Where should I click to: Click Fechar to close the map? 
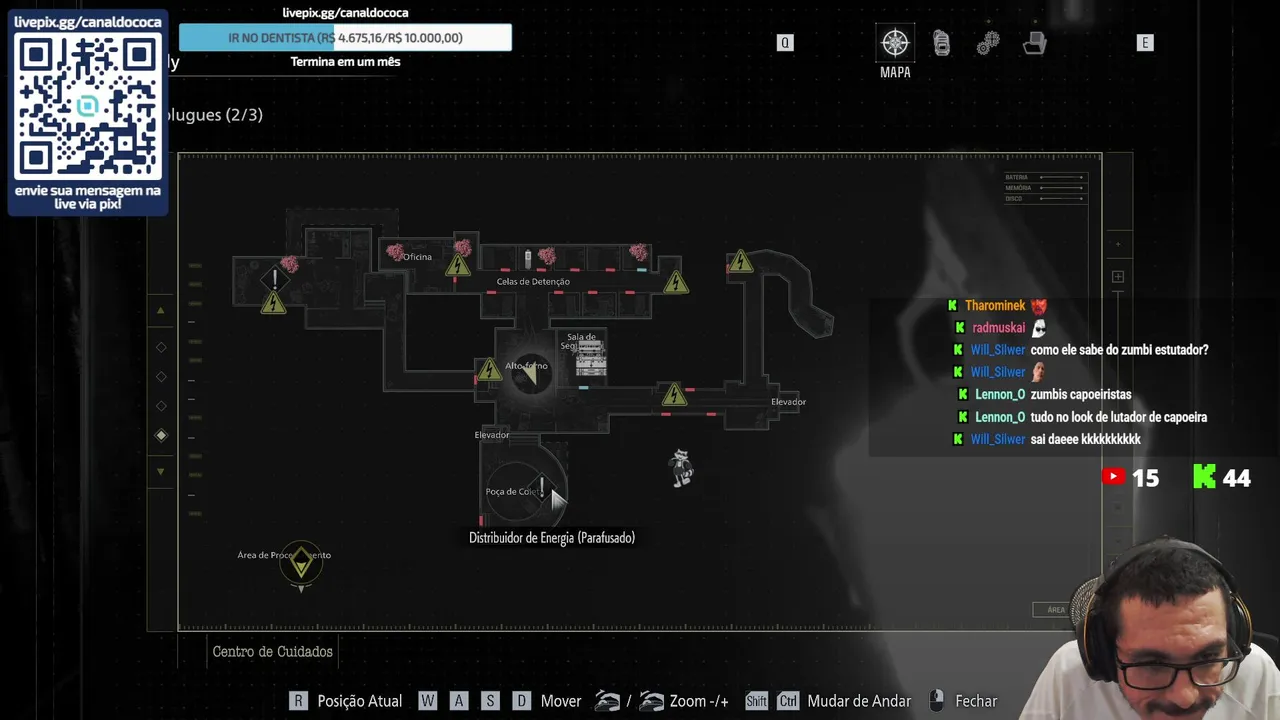pyautogui.click(x=976, y=701)
